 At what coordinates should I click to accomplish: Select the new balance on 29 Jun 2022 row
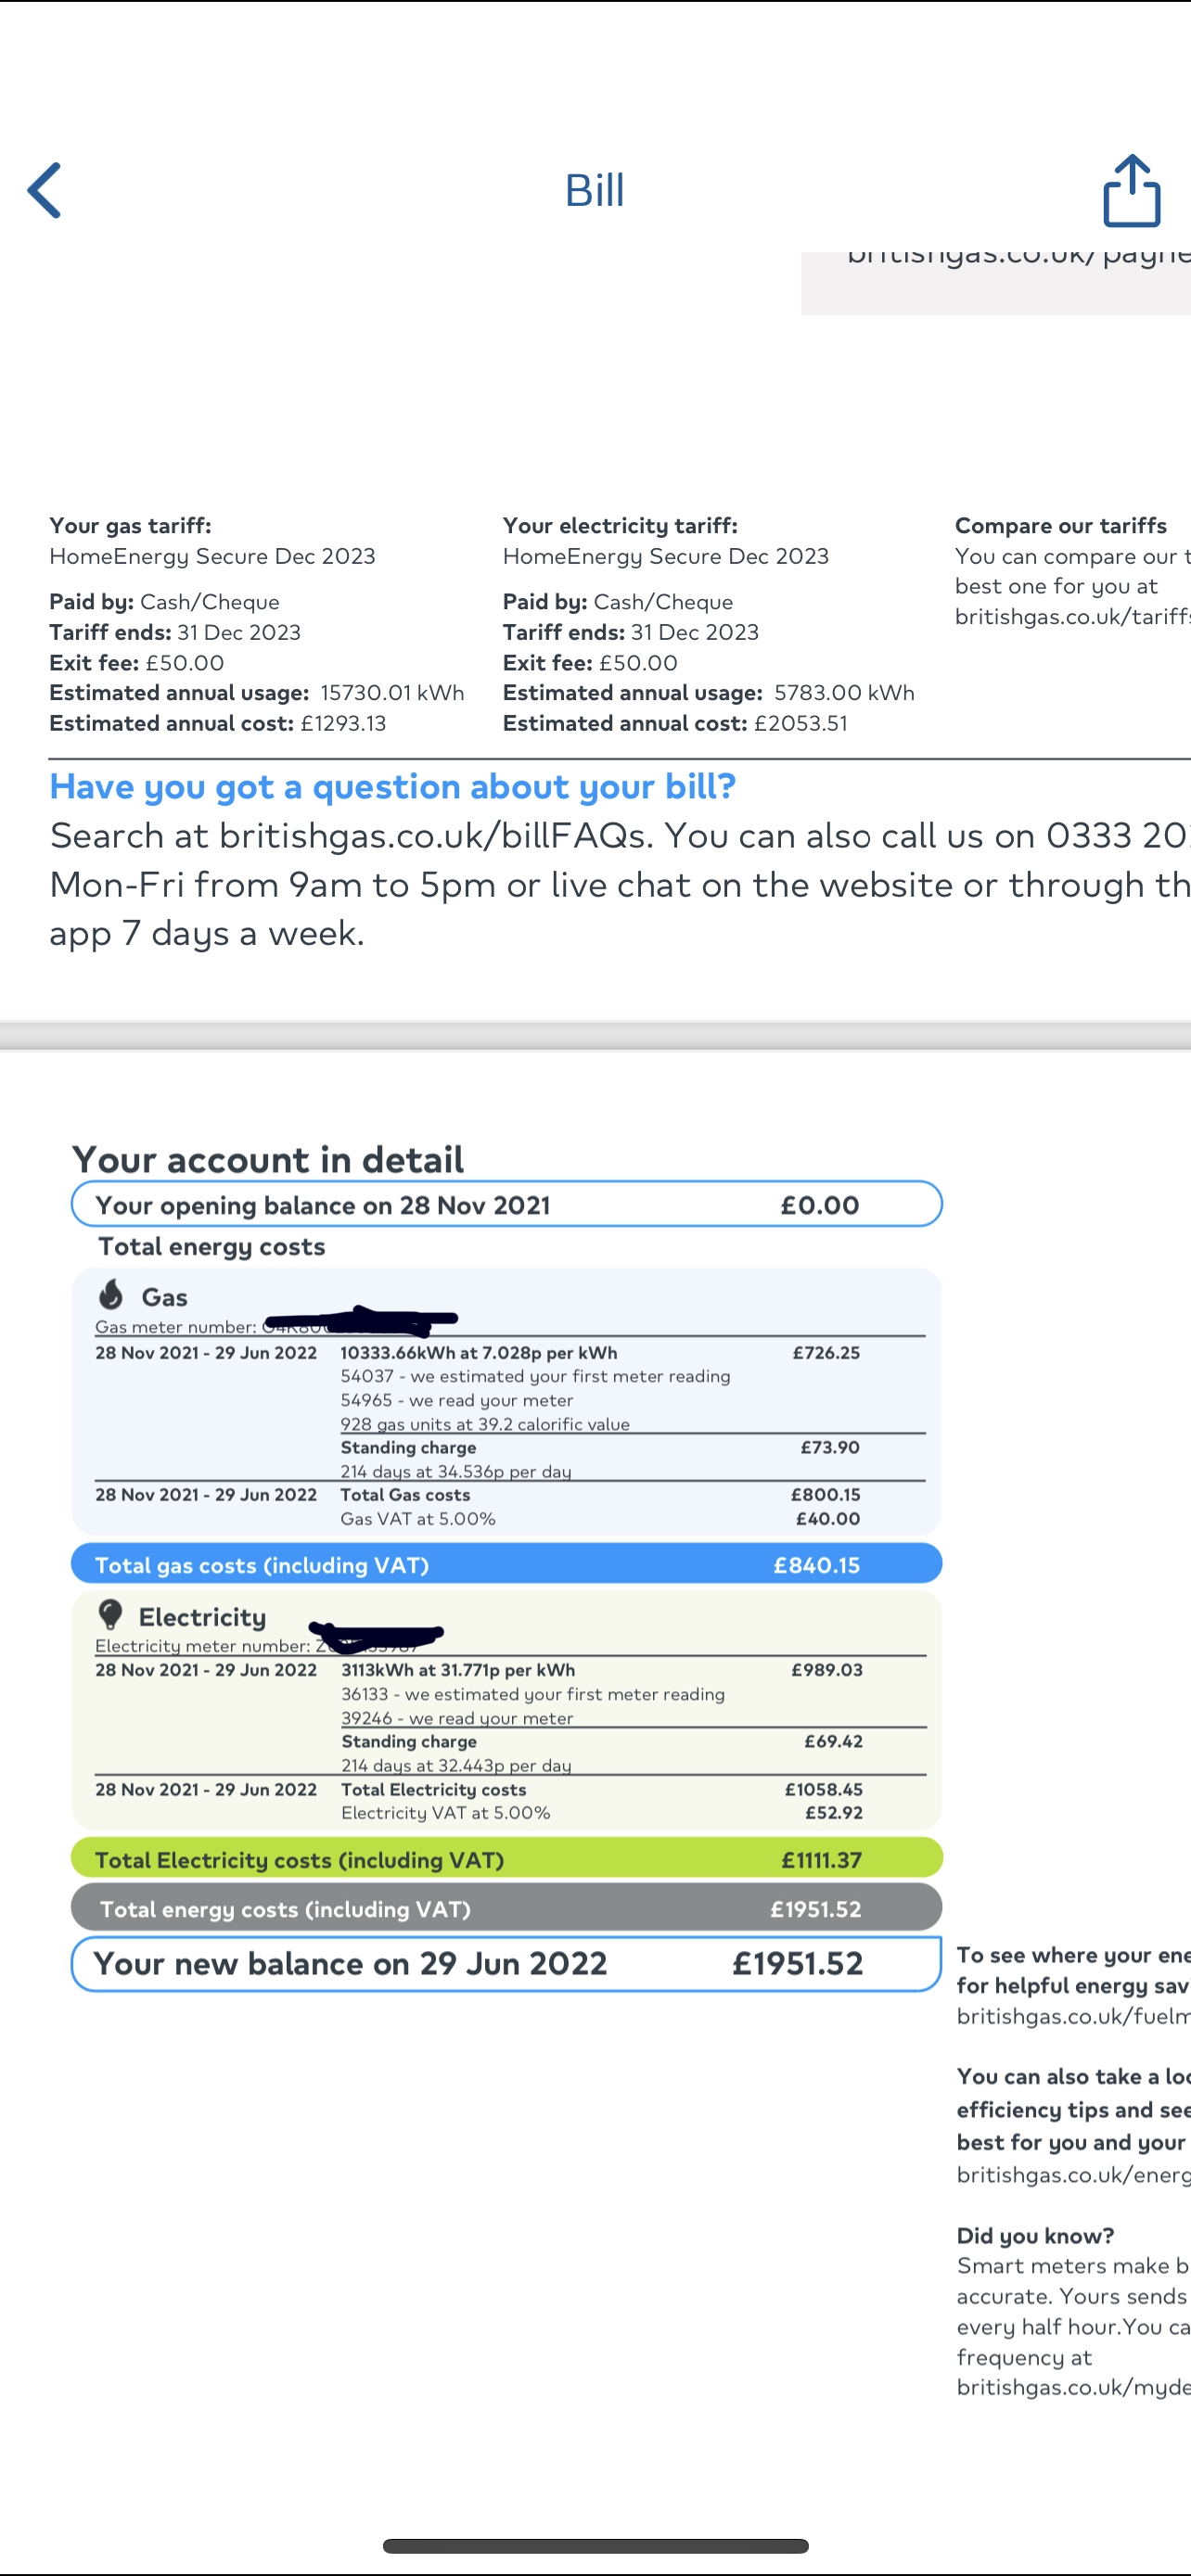pos(506,1963)
